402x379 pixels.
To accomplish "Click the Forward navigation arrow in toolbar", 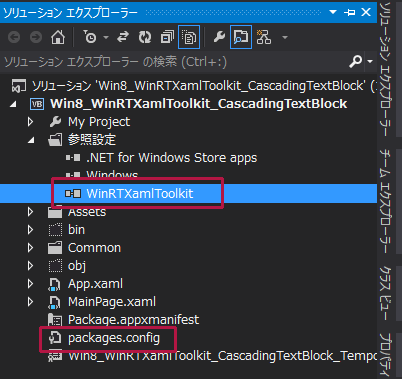I will [x=36, y=37].
